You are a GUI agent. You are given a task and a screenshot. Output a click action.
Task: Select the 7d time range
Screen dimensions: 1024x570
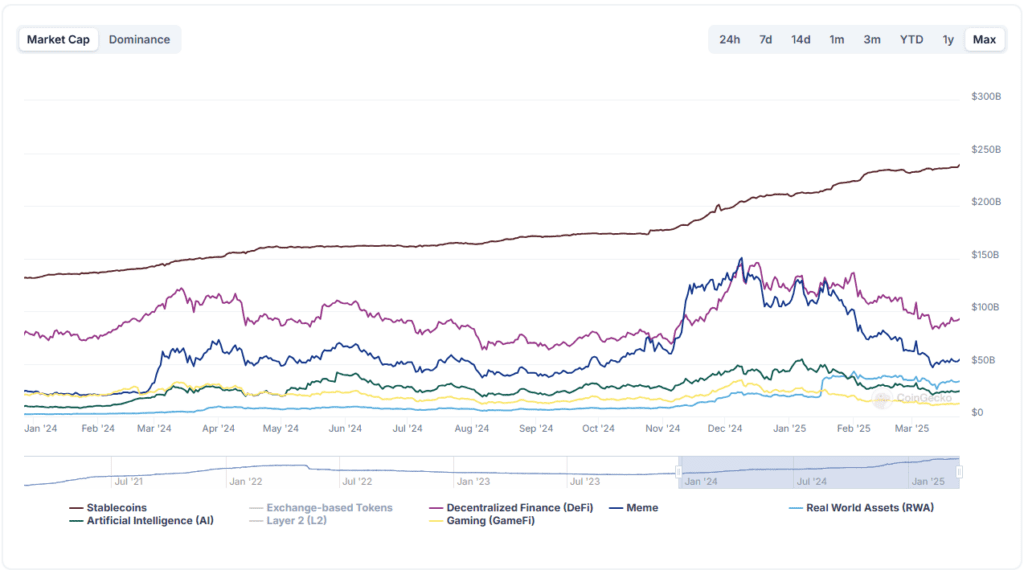[x=765, y=40]
